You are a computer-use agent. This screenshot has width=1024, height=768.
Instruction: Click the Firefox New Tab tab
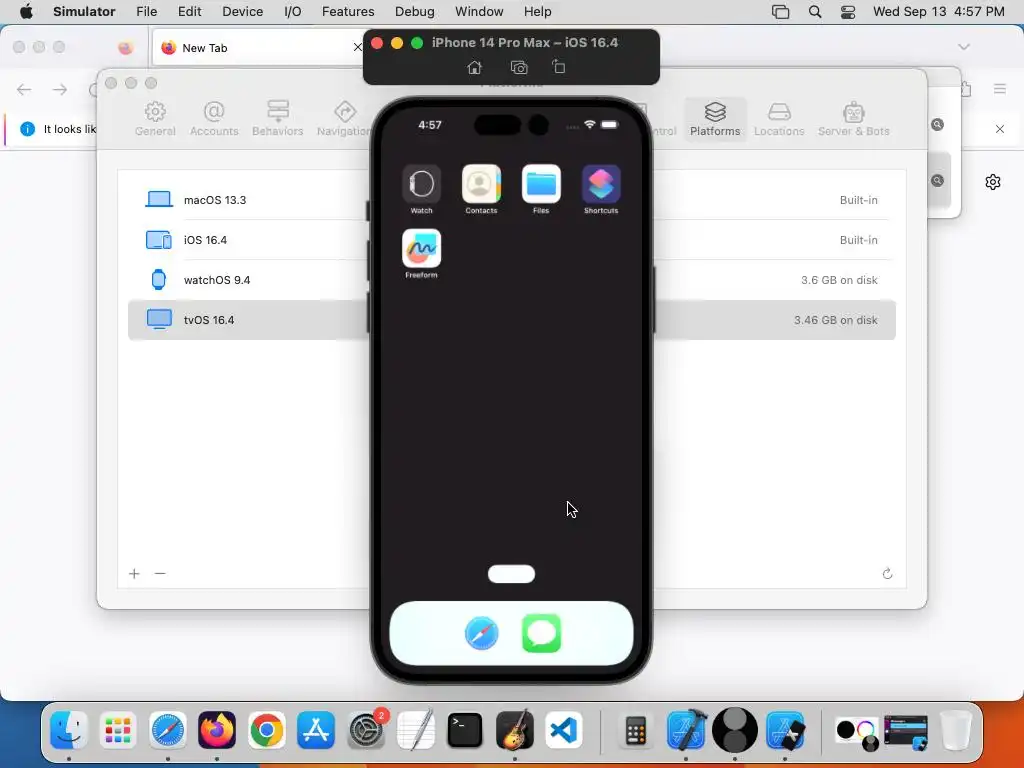(258, 48)
